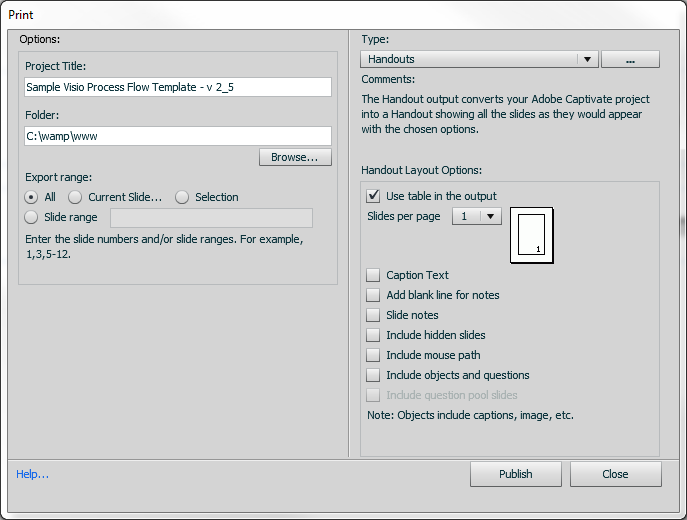The image size is (687, 520).
Task: Click the Project Title text field
Action: coord(178,87)
